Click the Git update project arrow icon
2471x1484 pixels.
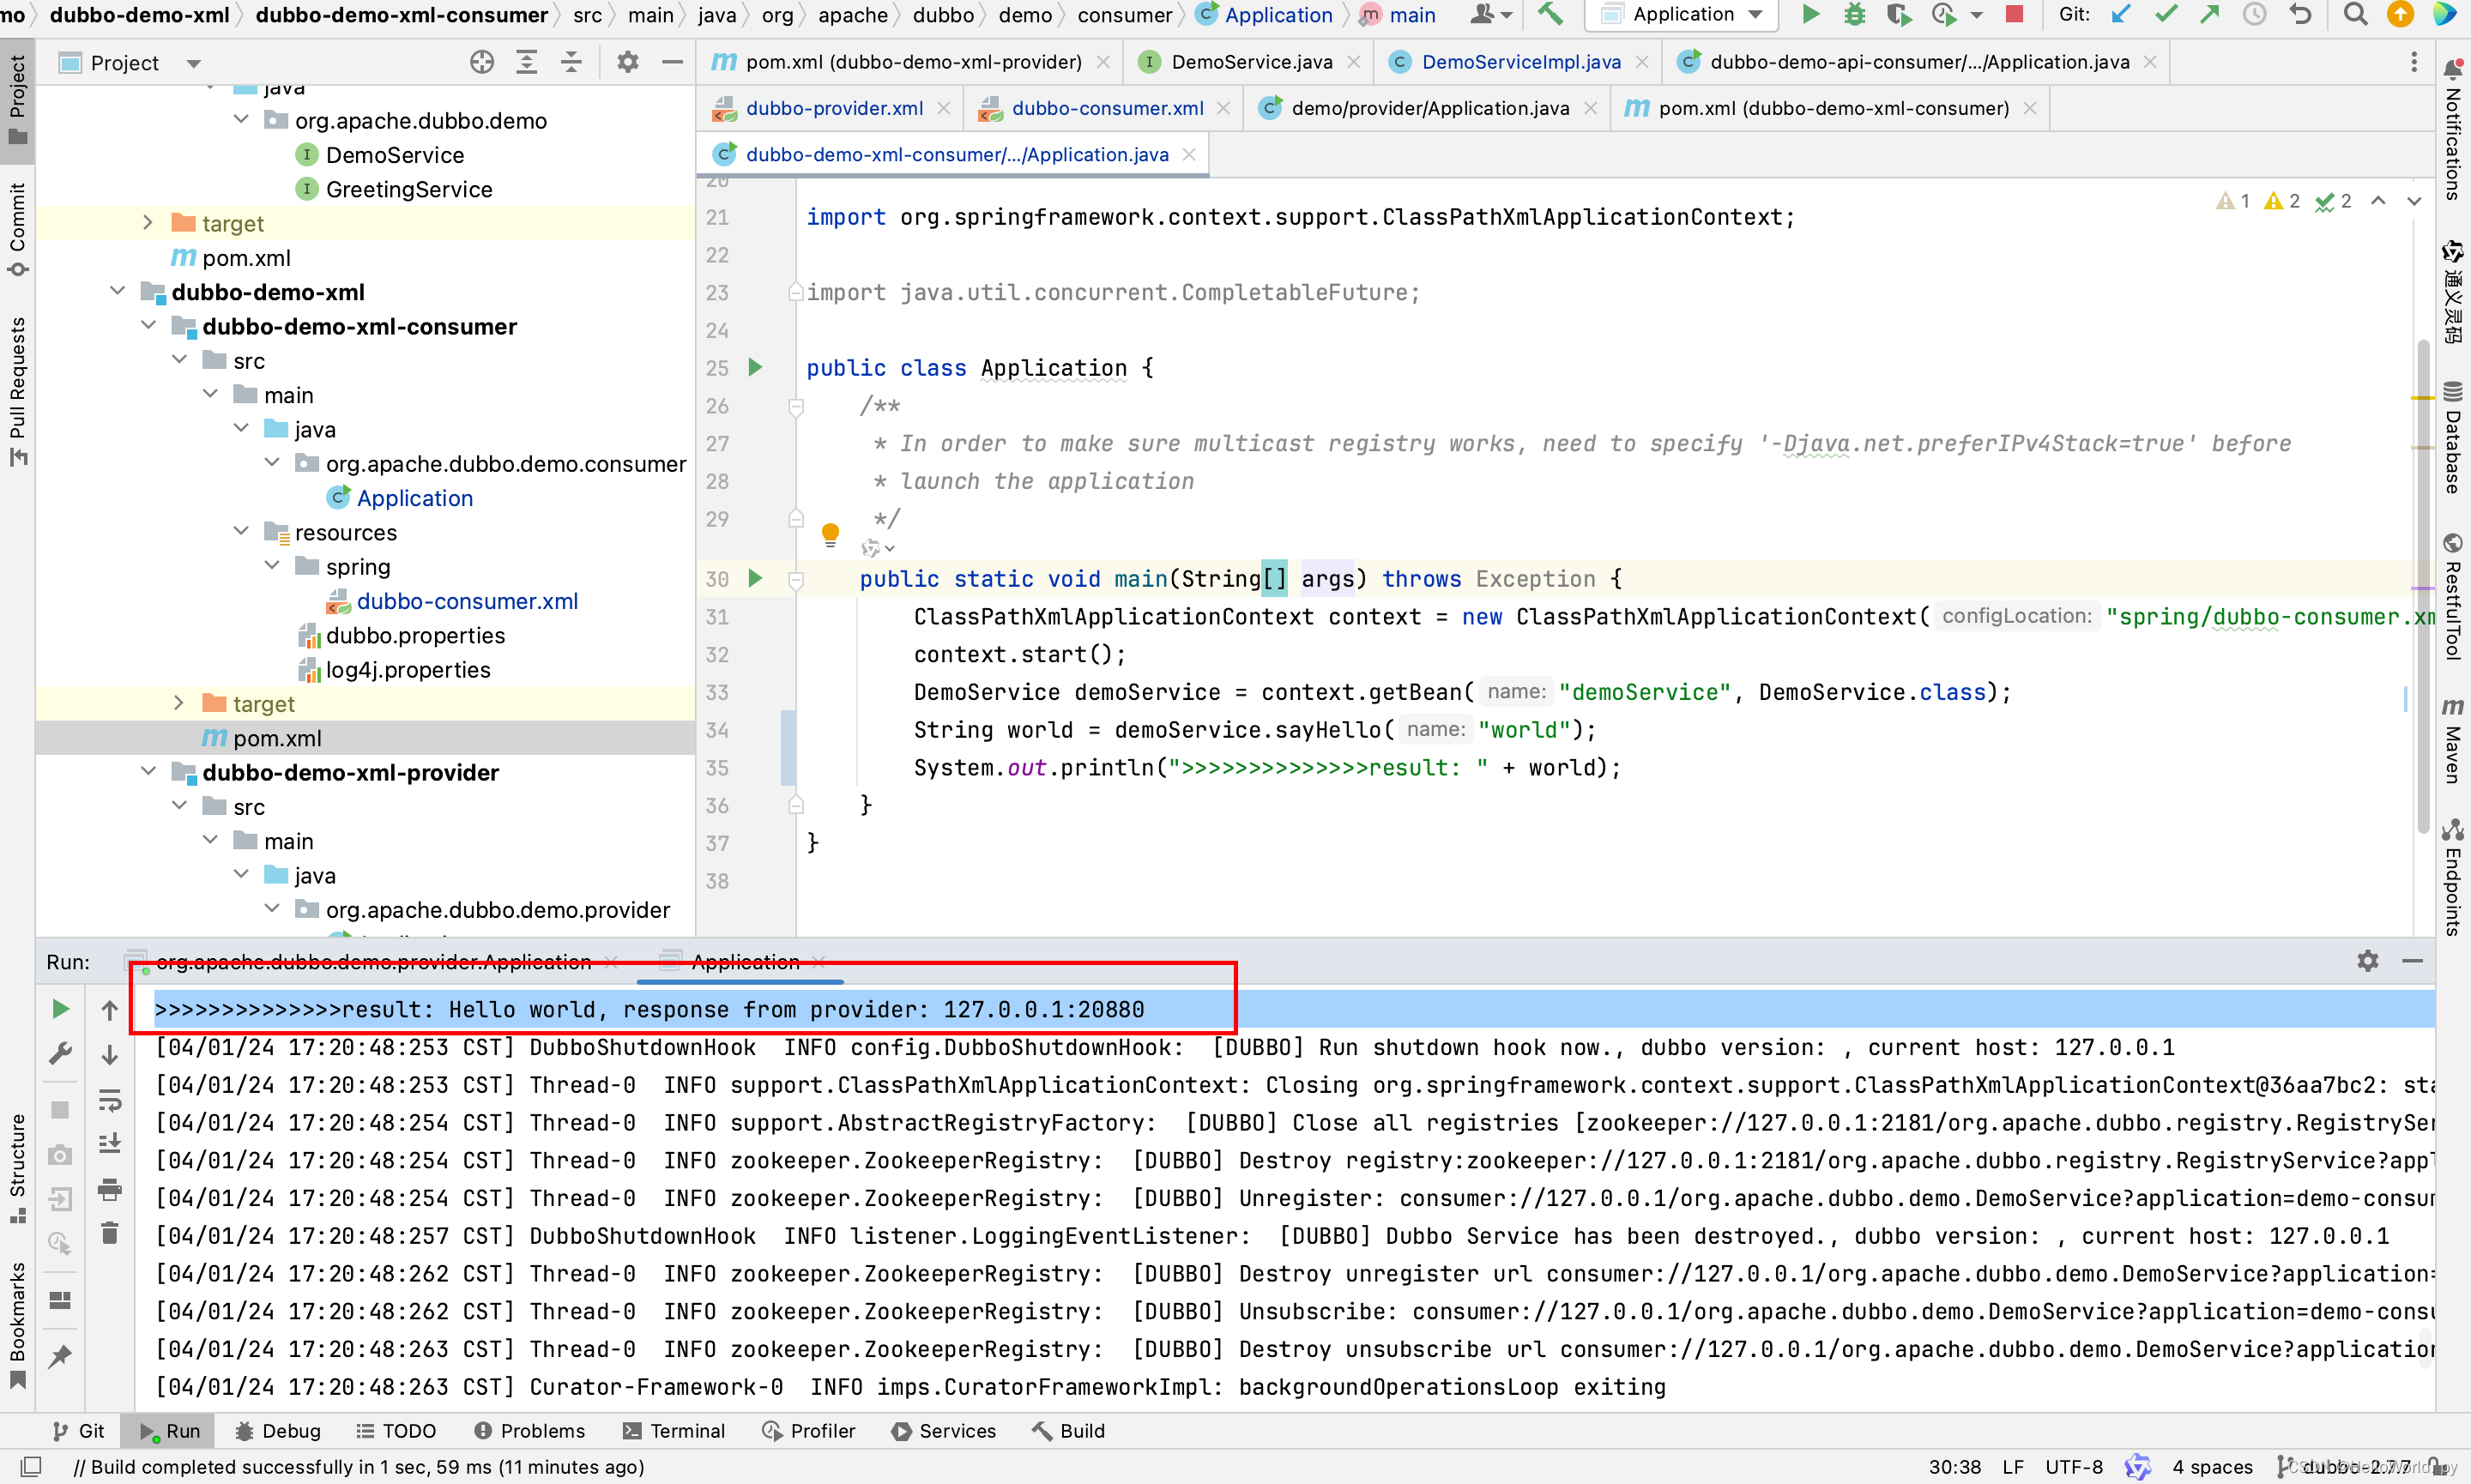(2120, 14)
